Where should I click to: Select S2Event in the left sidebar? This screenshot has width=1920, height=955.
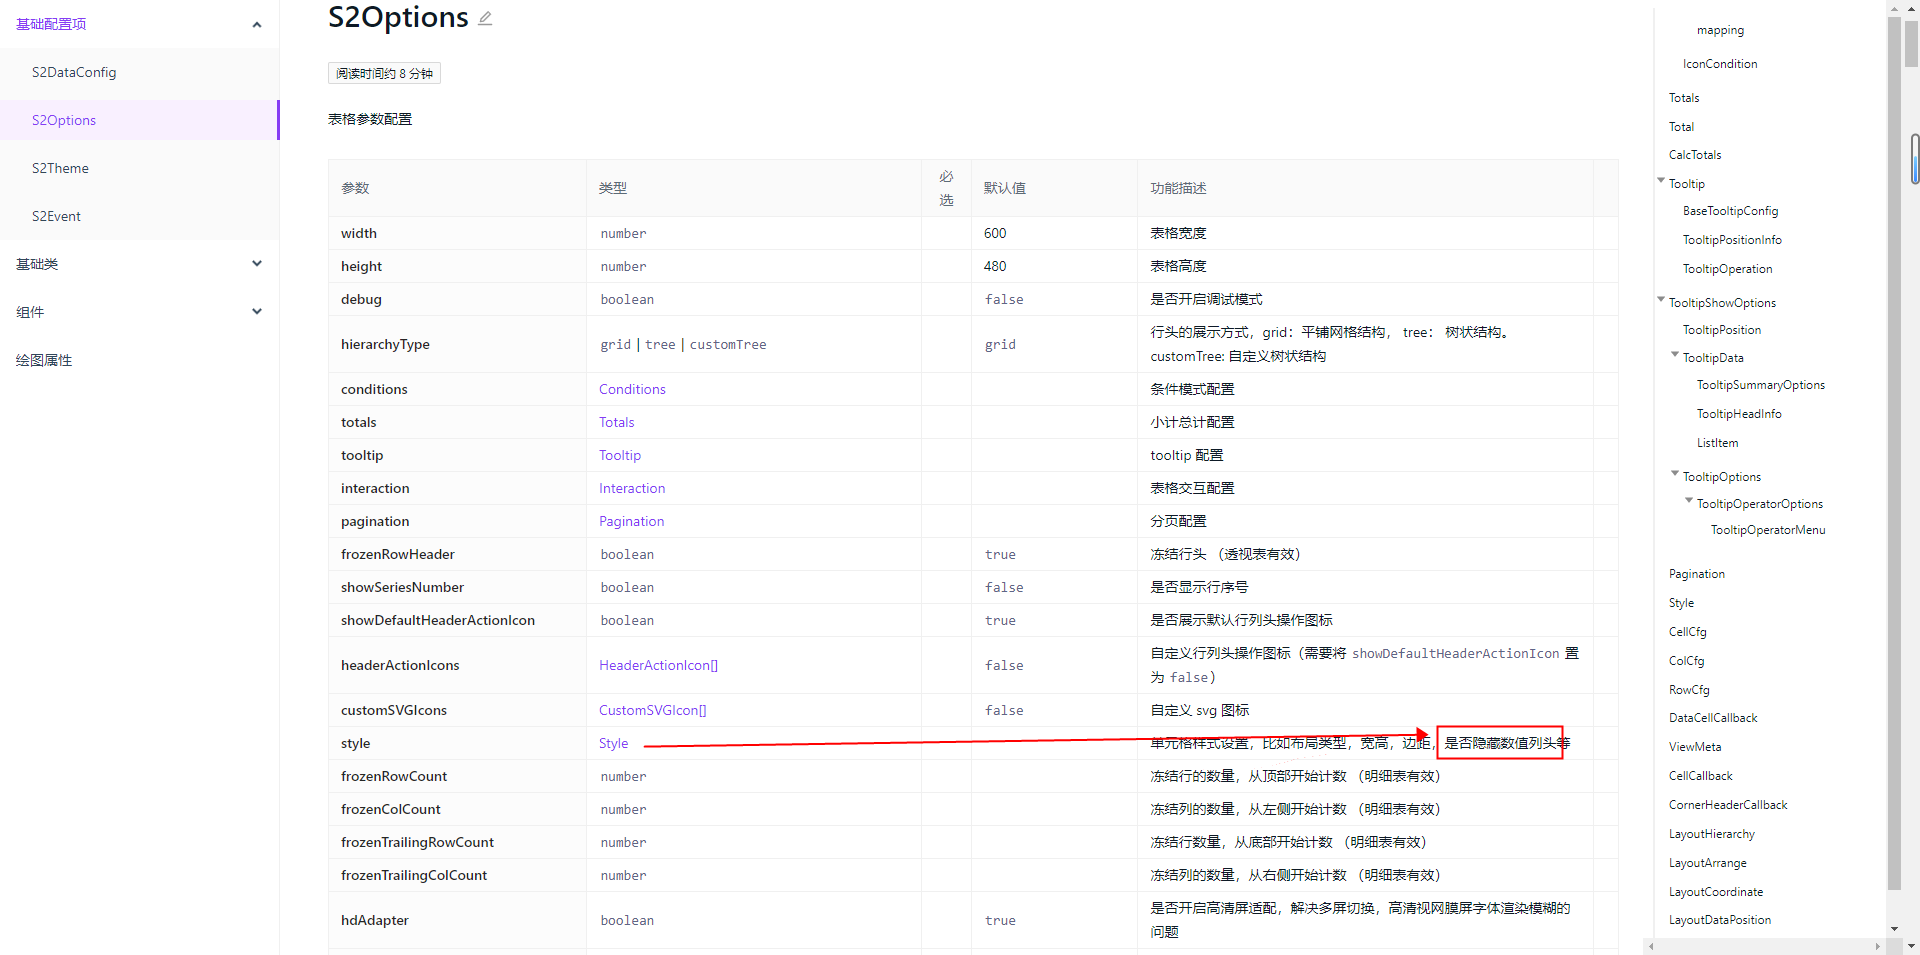point(56,215)
